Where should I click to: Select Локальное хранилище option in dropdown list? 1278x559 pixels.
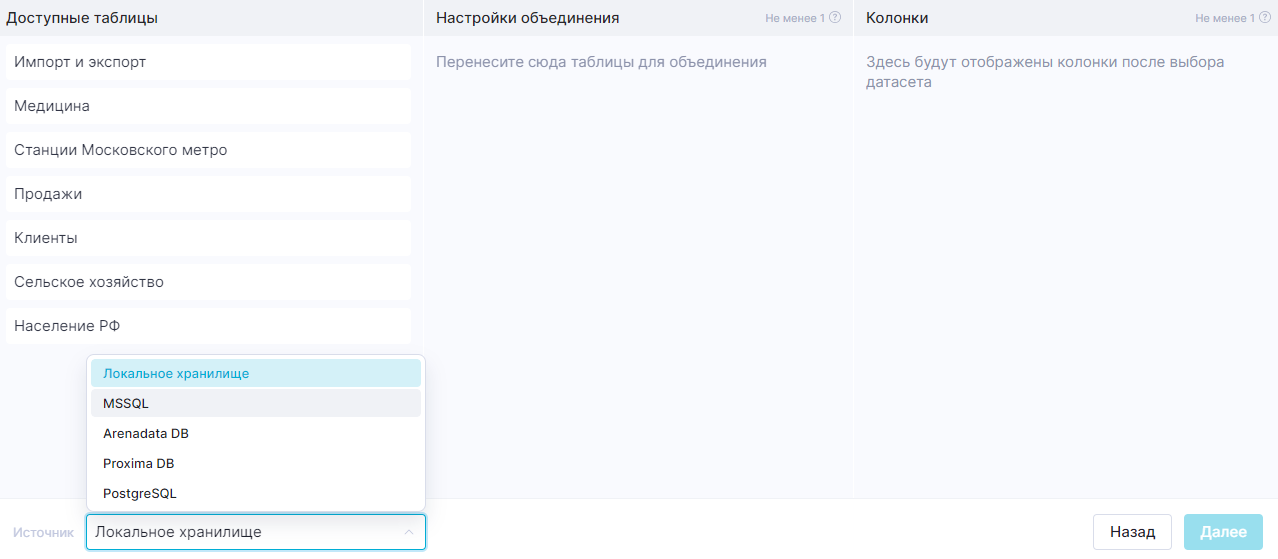(x=255, y=373)
